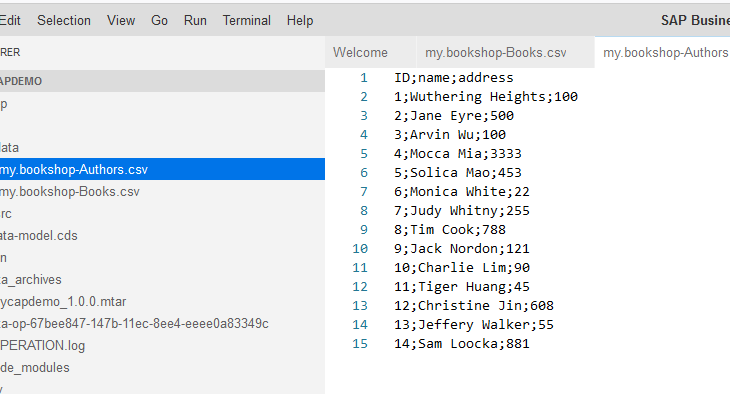Click the line 2;Jane Eyre;500

coord(454,116)
